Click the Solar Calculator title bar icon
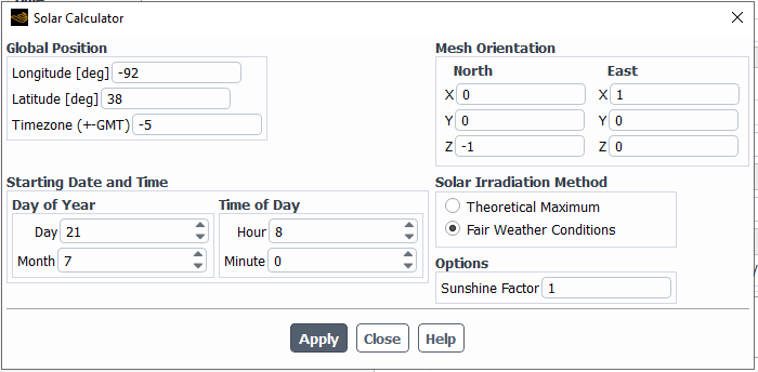This screenshot has height=372, width=758. point(19,18)
